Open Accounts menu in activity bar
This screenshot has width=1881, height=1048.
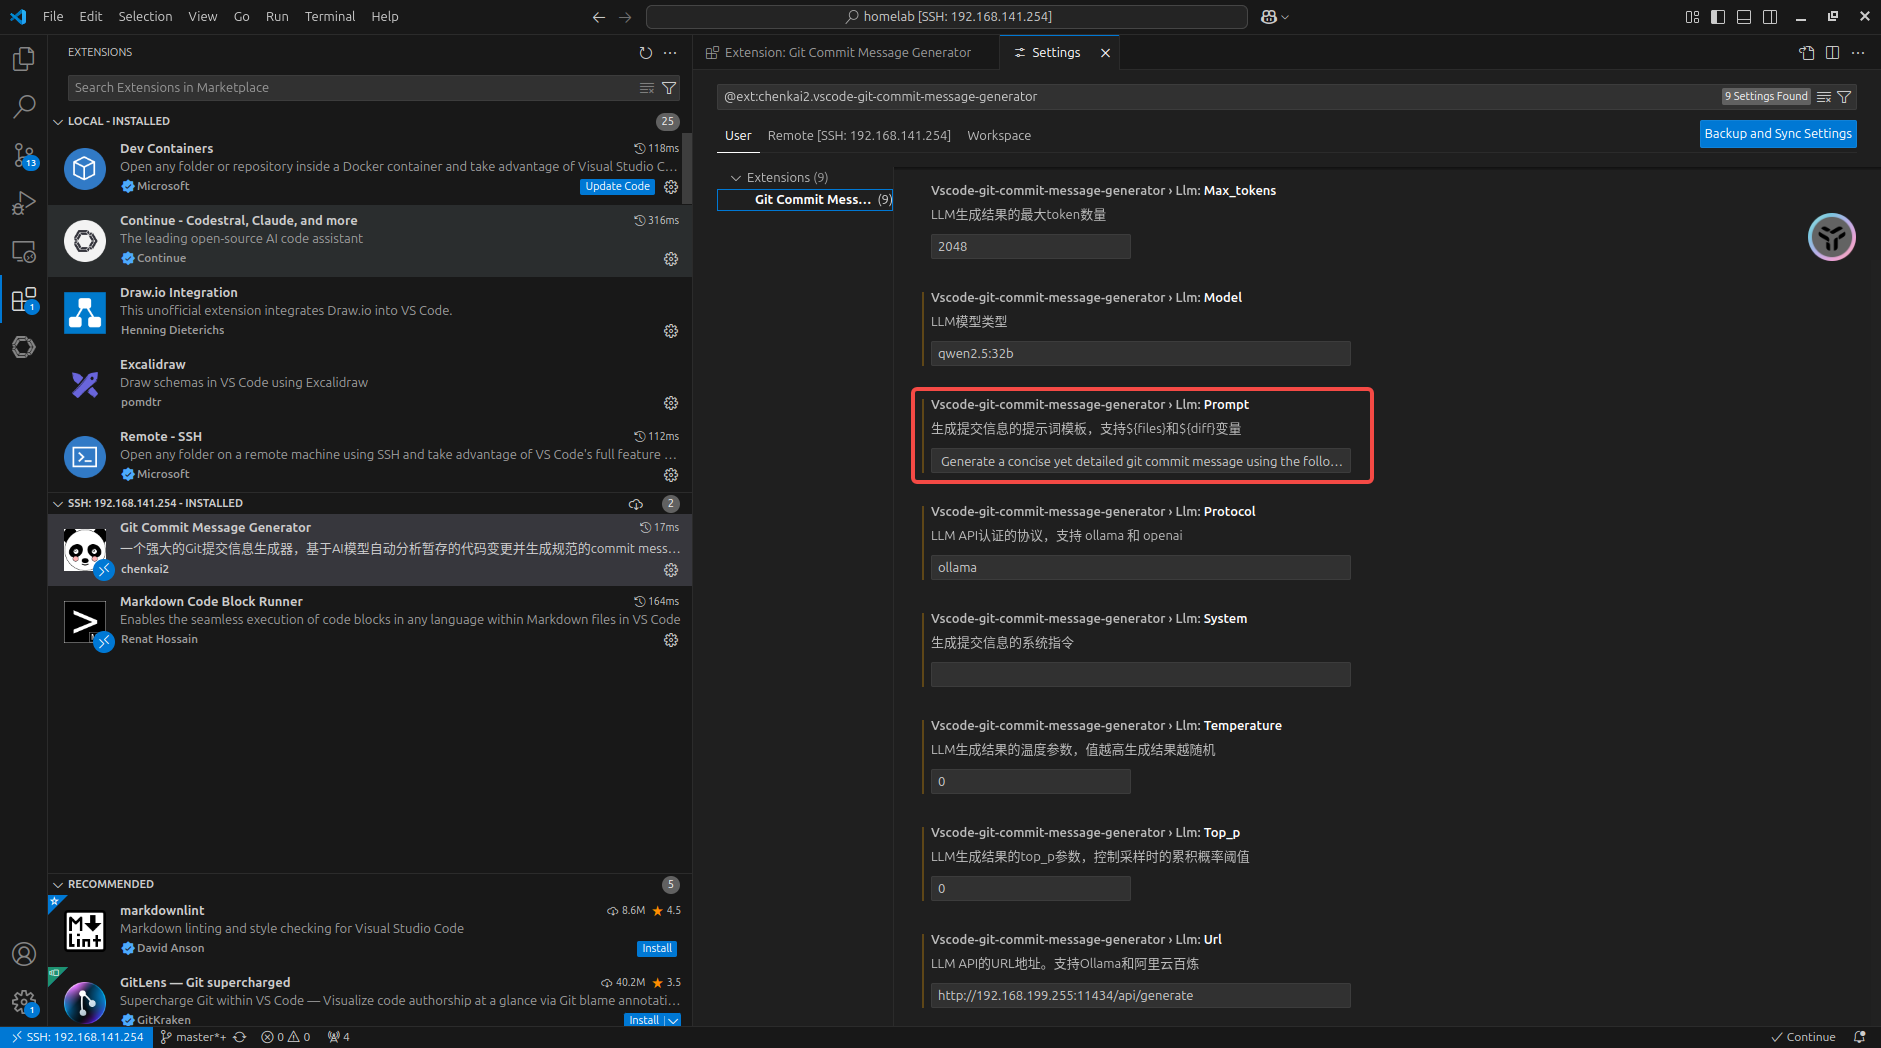(x=24, y=954)
